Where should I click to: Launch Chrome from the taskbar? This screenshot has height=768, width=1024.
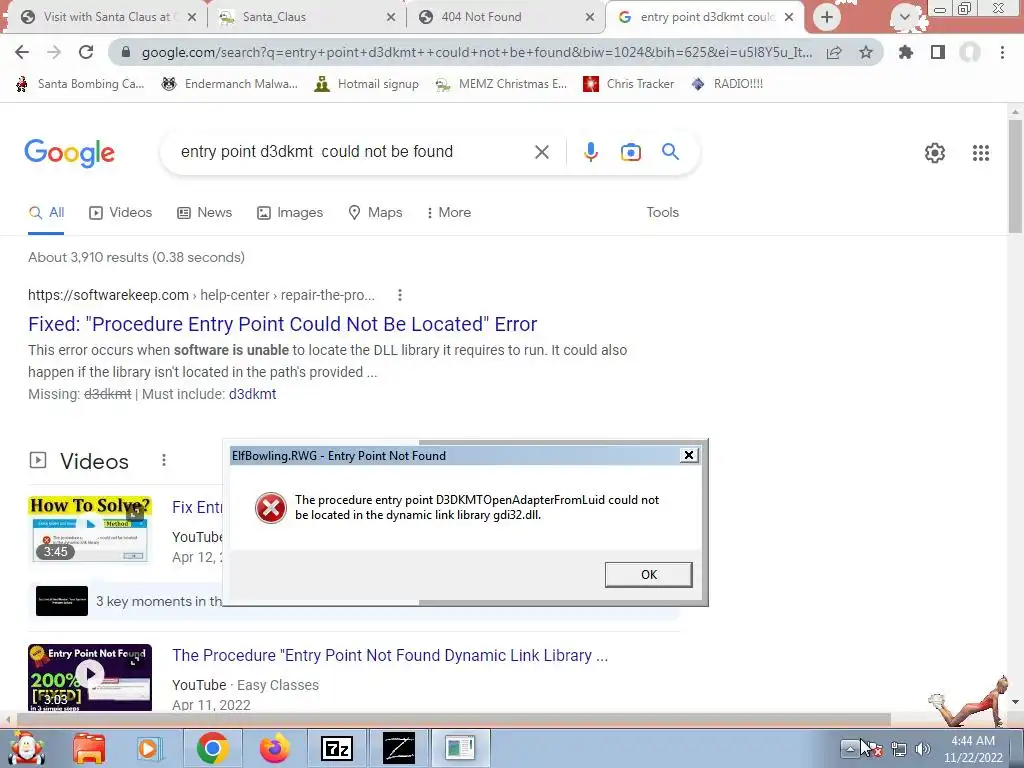(212, 748)
